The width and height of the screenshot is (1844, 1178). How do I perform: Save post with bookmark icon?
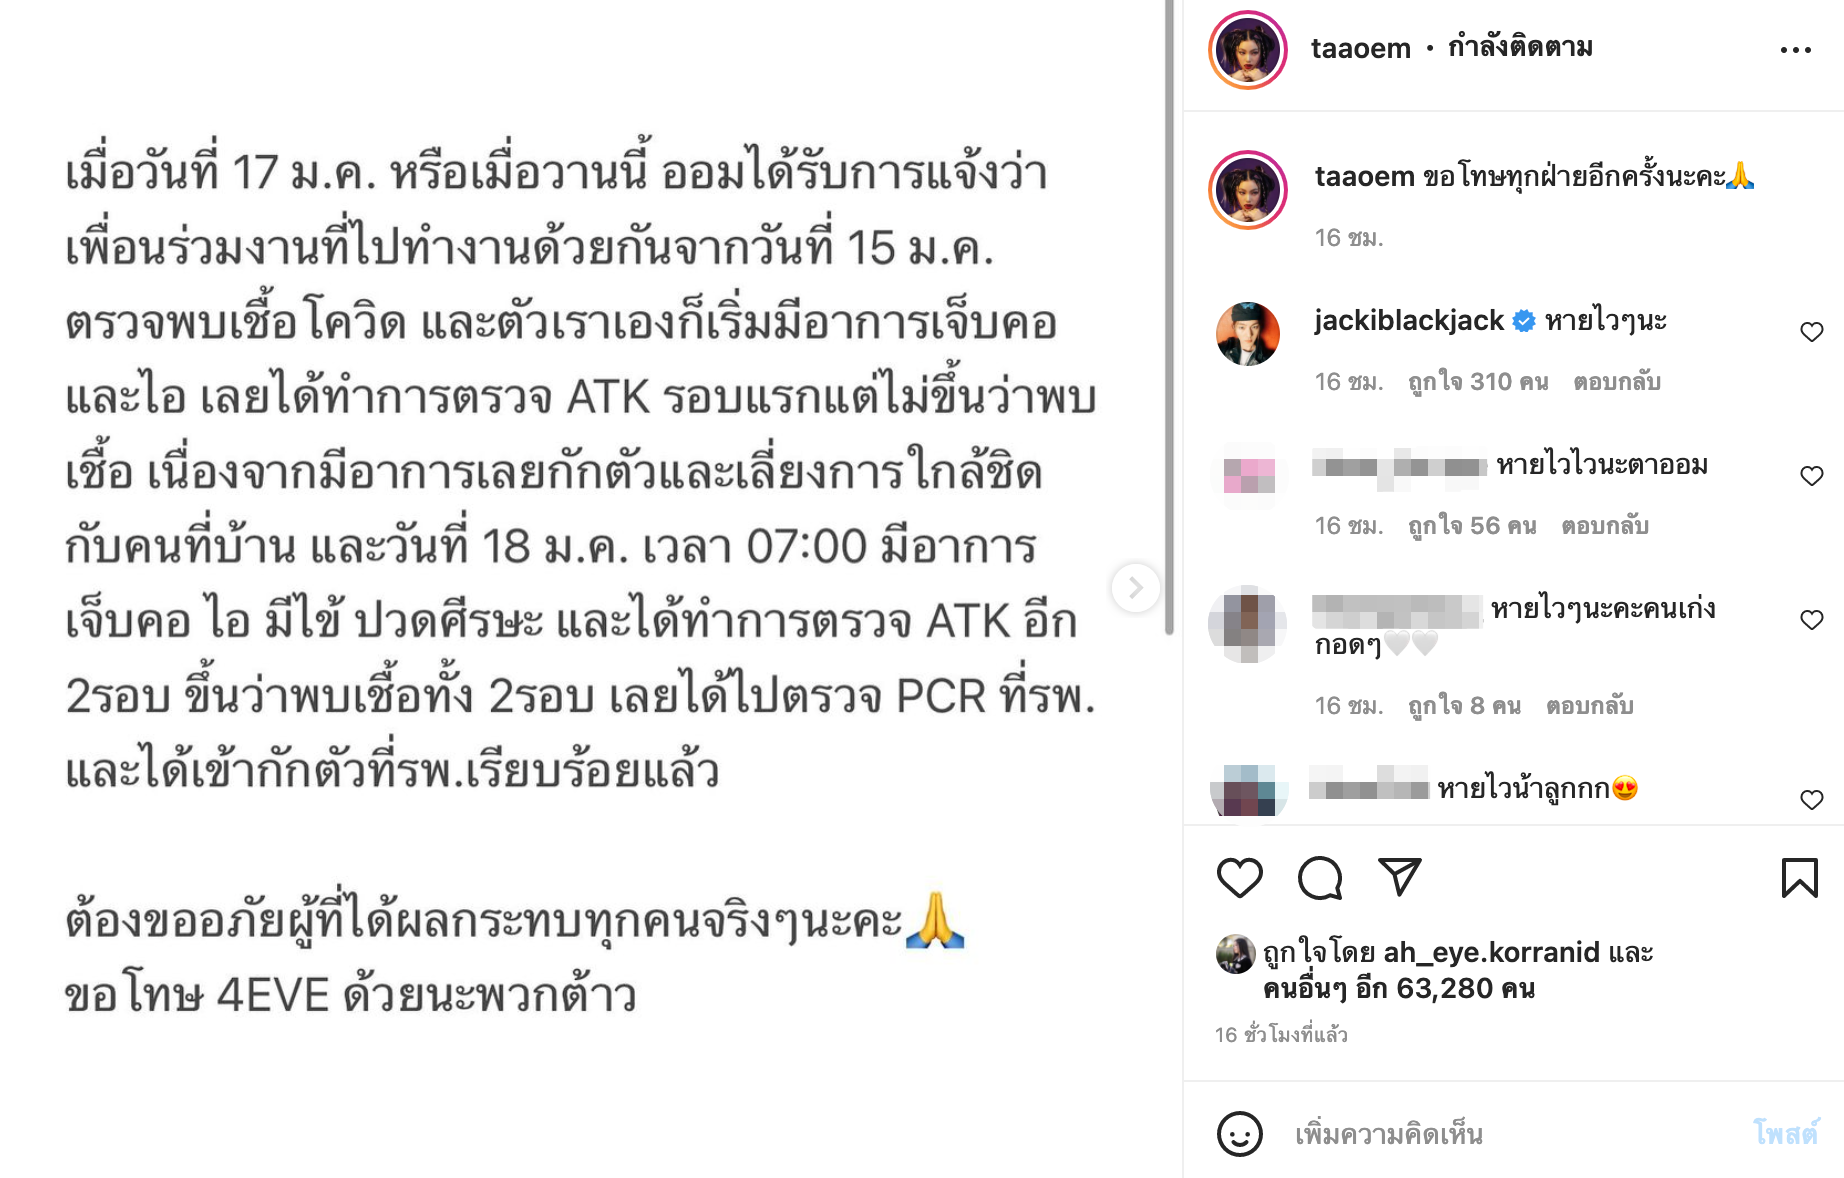pos(1799,878)
